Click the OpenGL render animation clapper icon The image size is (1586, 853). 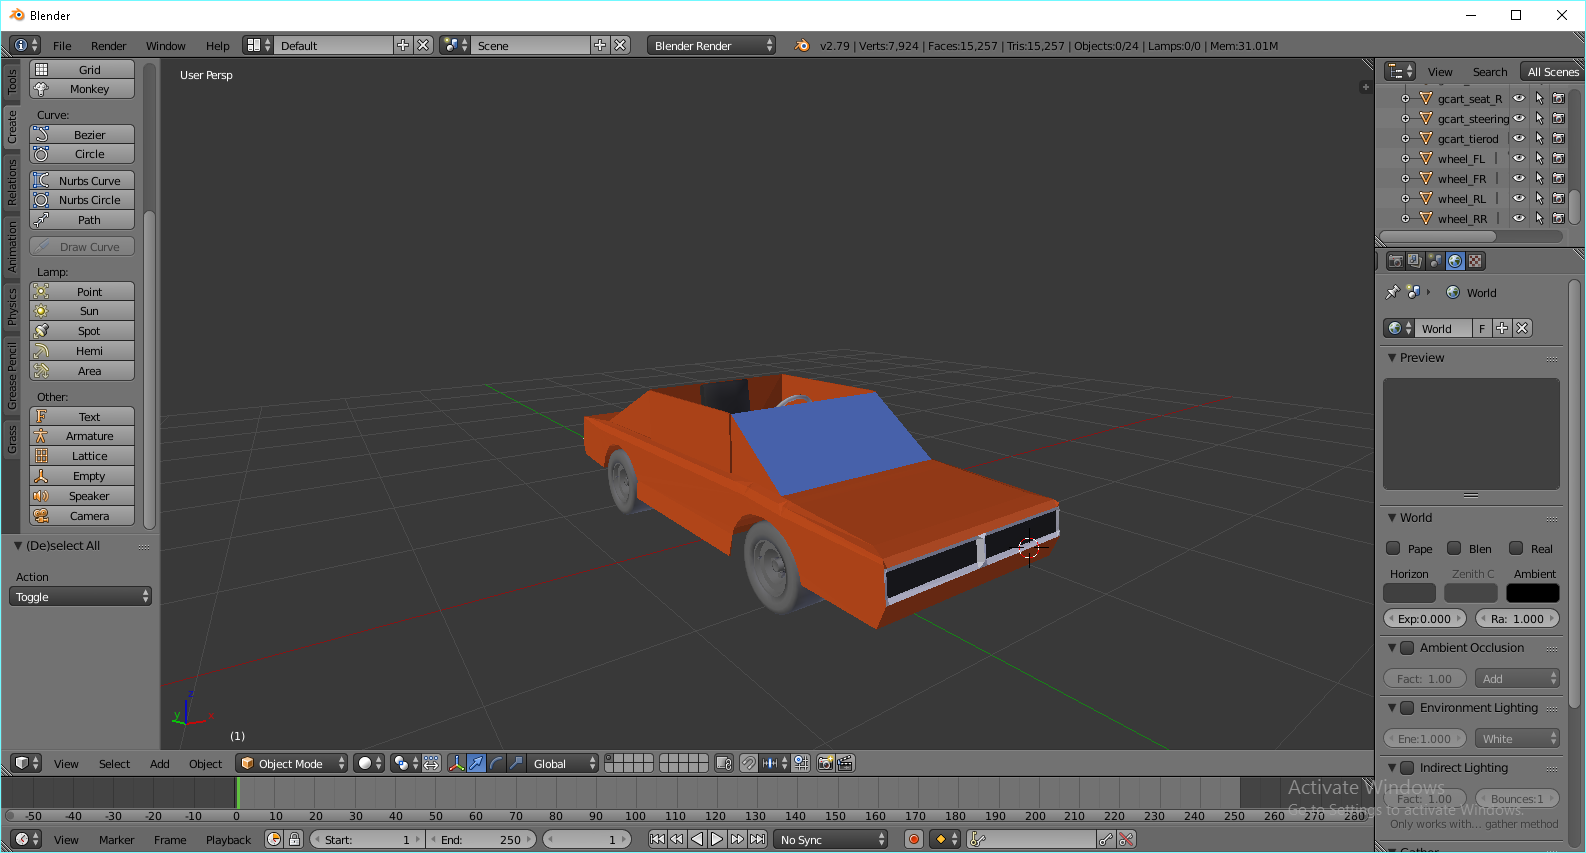(x=845, y=763)
